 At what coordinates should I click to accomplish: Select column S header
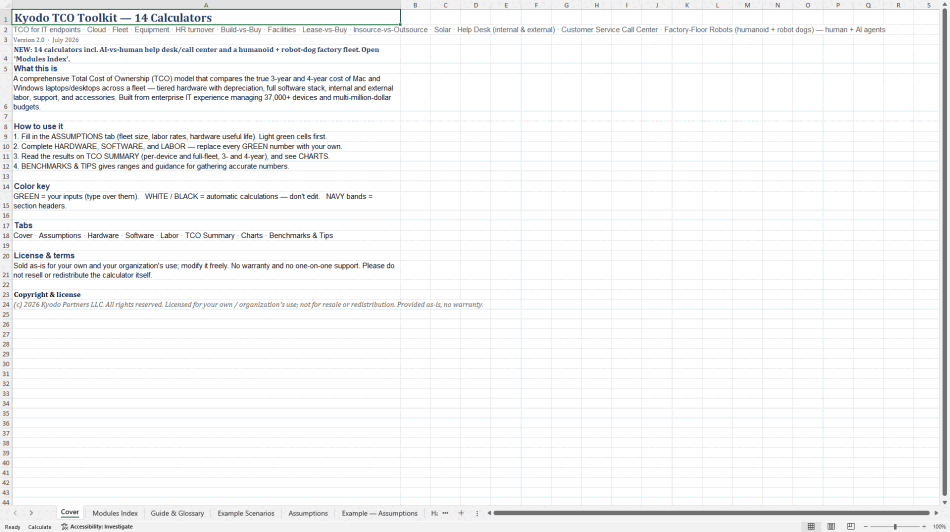coord(928,5)
